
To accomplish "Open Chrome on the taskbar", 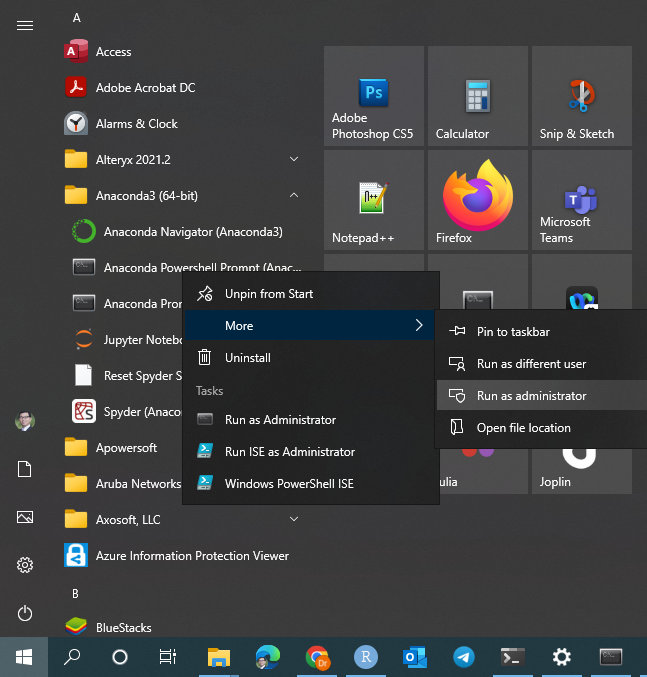I will pyautogui.click(x=317, y=657).
